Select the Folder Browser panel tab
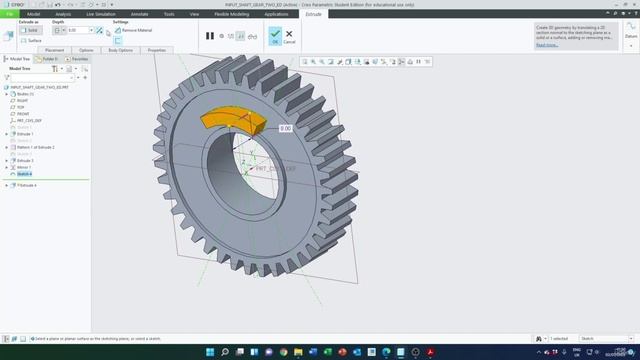The width and height of the screenshot is (640, 360). point(47,59)
